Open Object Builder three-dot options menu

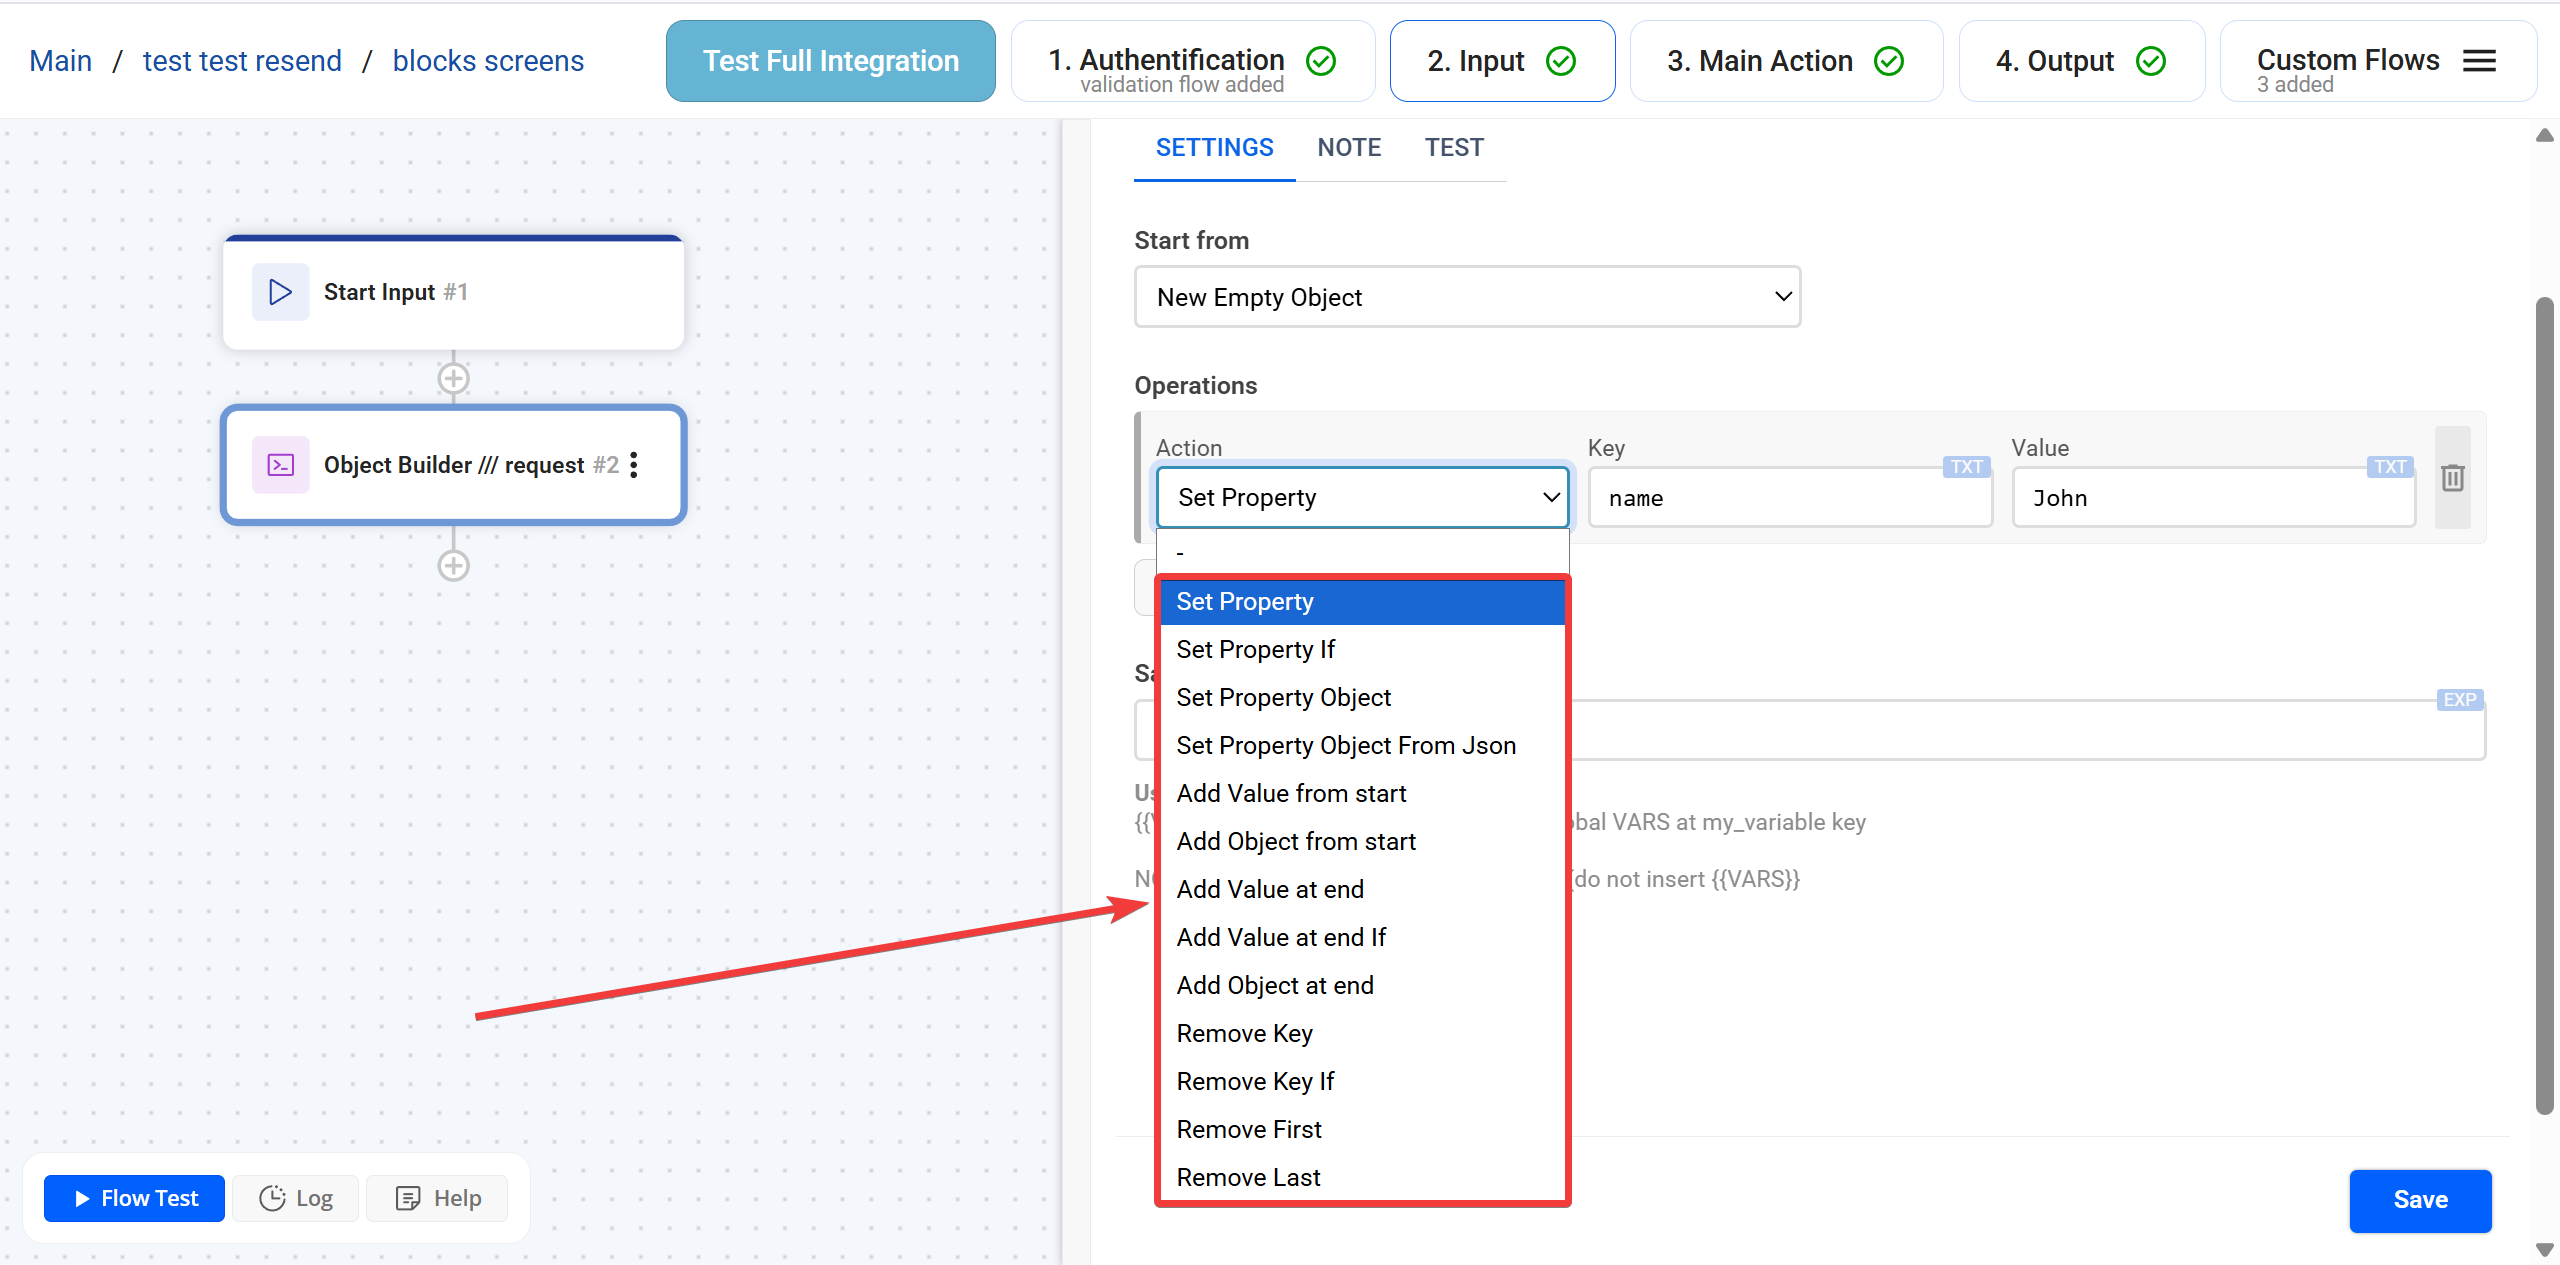tap(634, 465)
